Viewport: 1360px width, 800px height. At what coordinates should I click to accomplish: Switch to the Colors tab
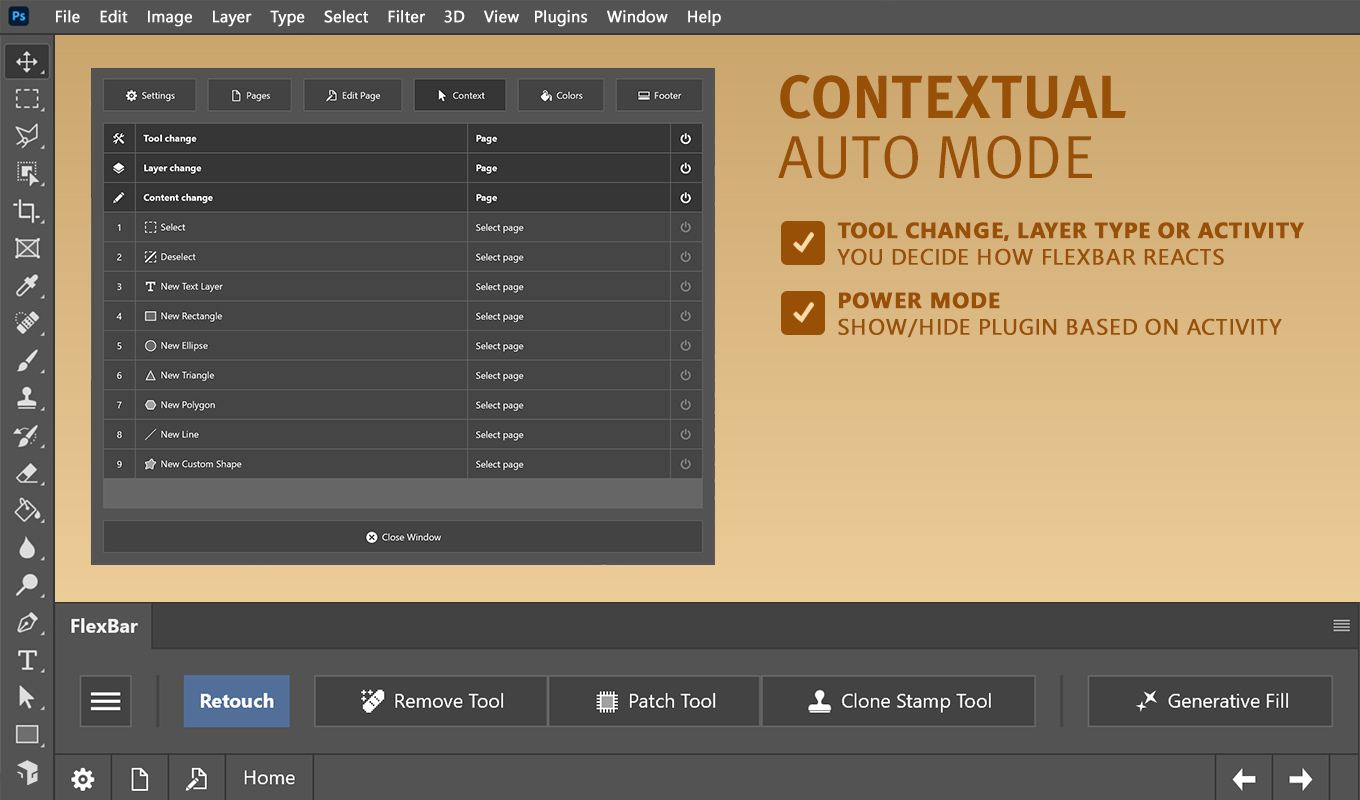point(561,95)
